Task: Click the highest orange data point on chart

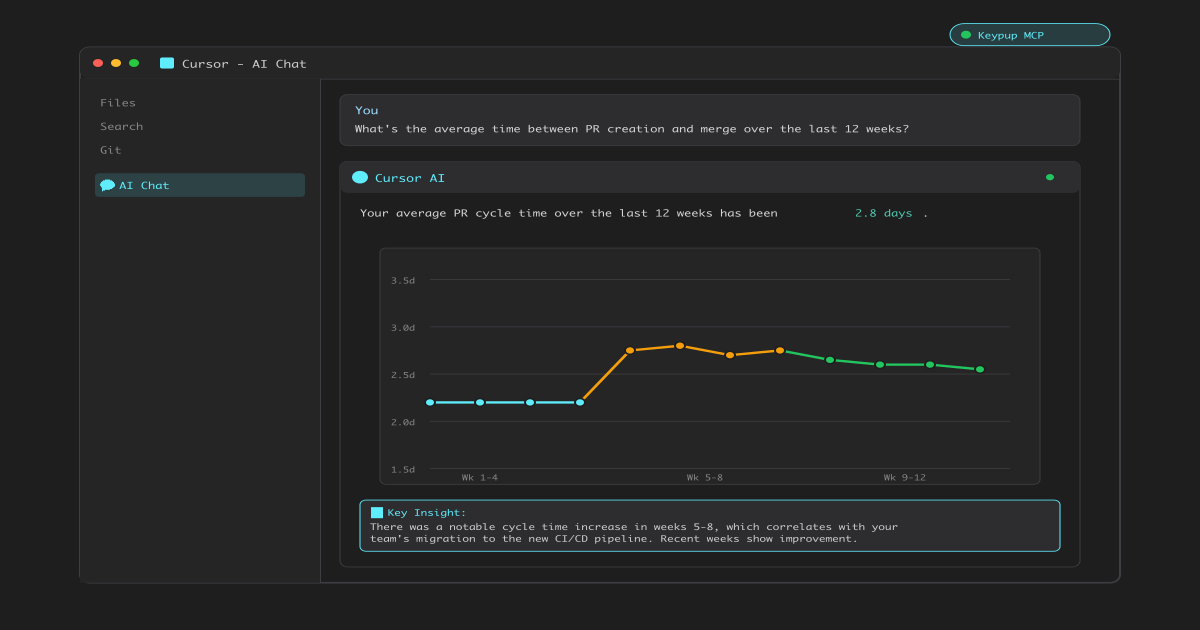Action: click(x=680, y=345)
